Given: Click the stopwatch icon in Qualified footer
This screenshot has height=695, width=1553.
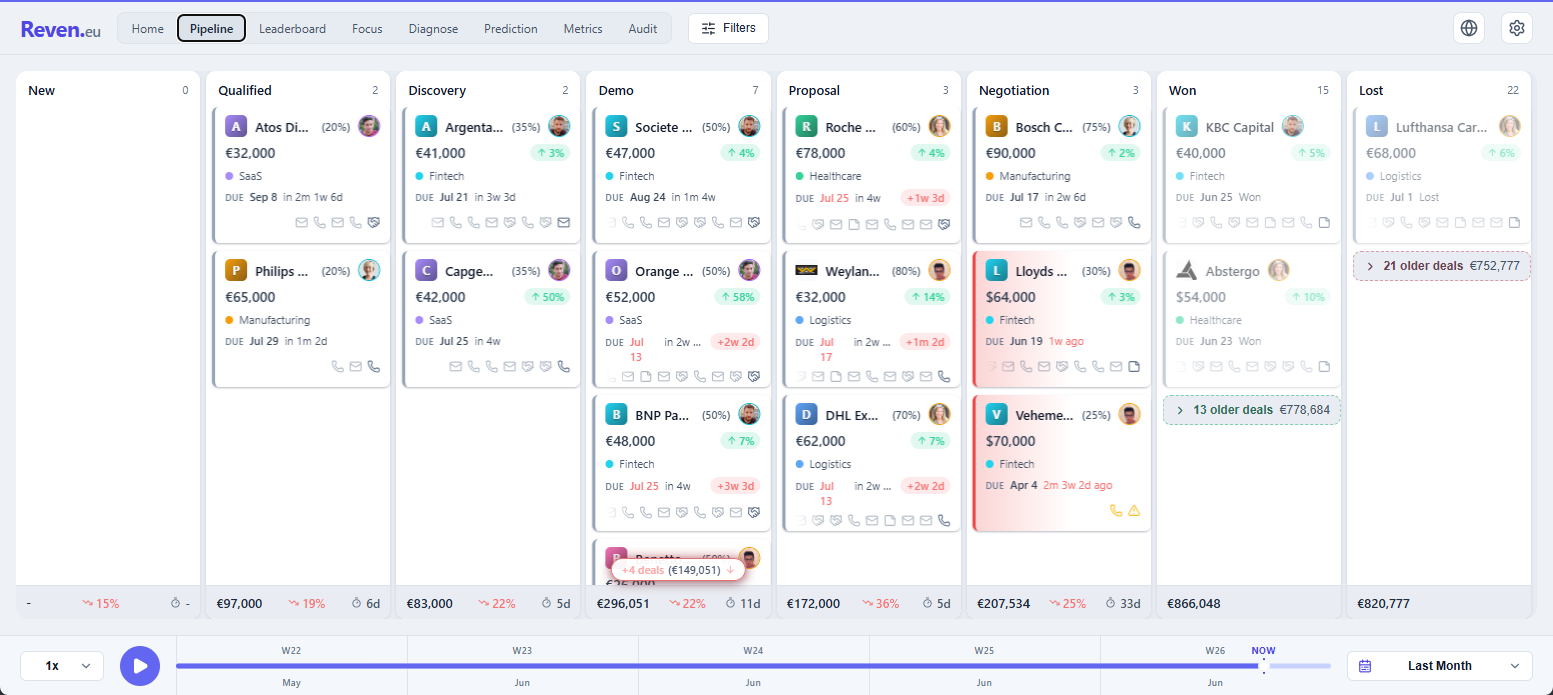Looking at the screenshot, I should pos(358,604).
